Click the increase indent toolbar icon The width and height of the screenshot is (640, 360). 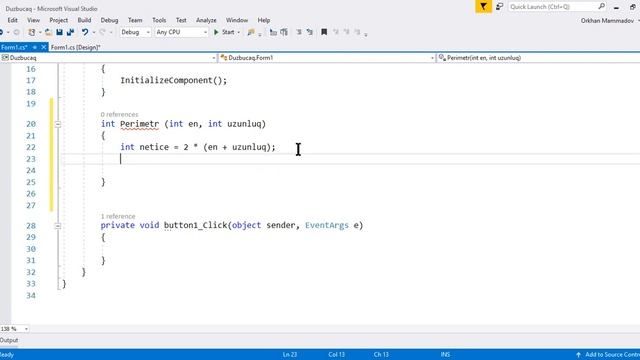coord(284,32)
